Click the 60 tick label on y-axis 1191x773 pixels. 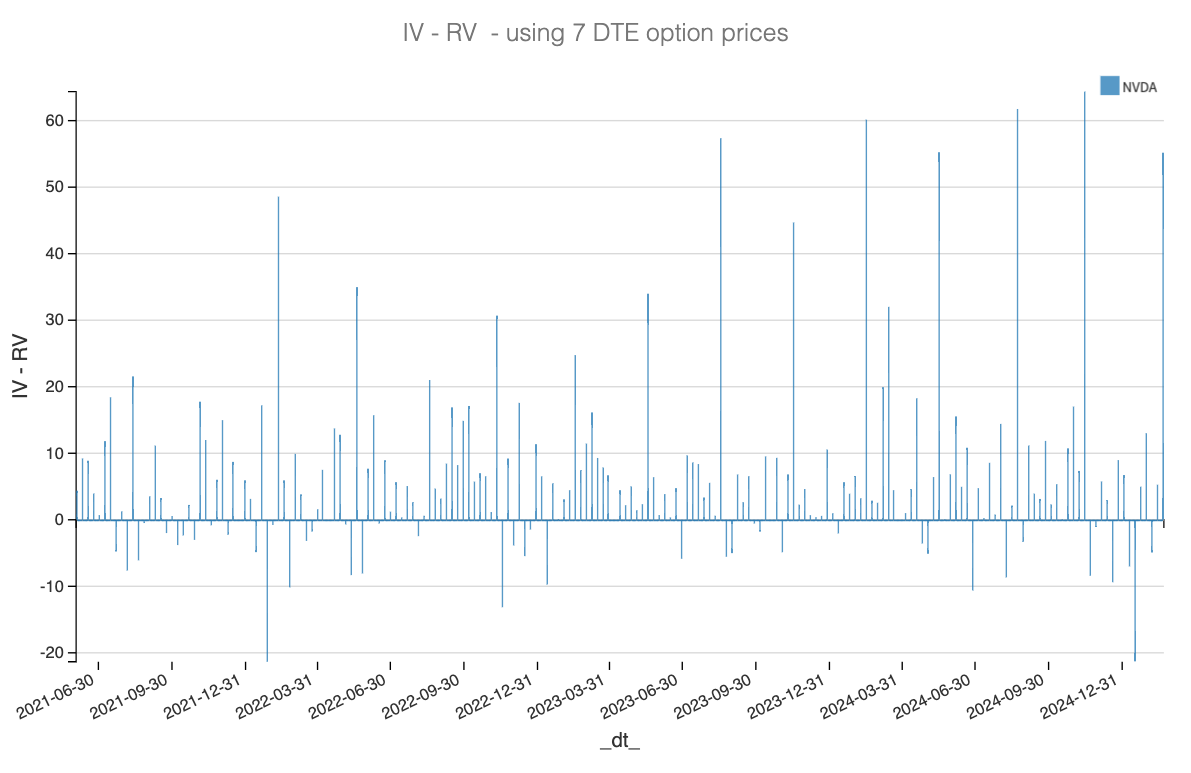coord(52,121)
